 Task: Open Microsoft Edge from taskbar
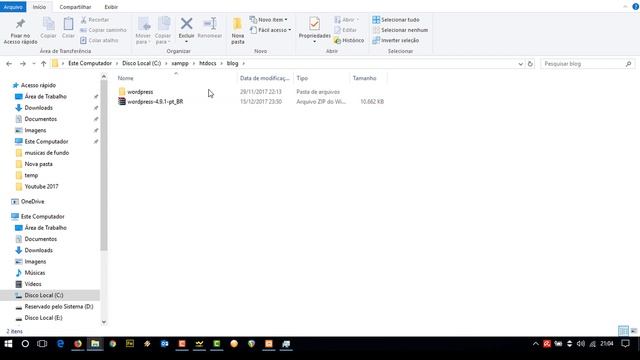click(x=60, y=344)
